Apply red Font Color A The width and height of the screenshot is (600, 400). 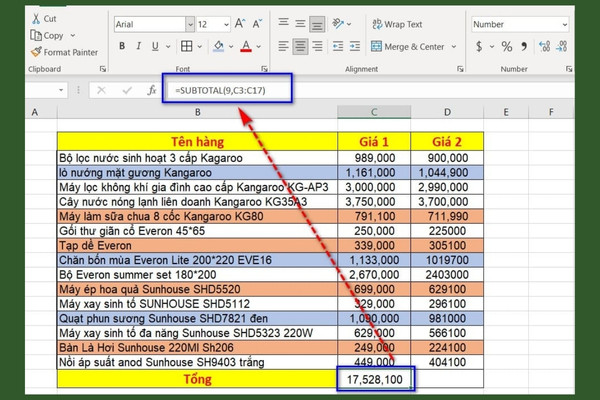click(246, 46)
